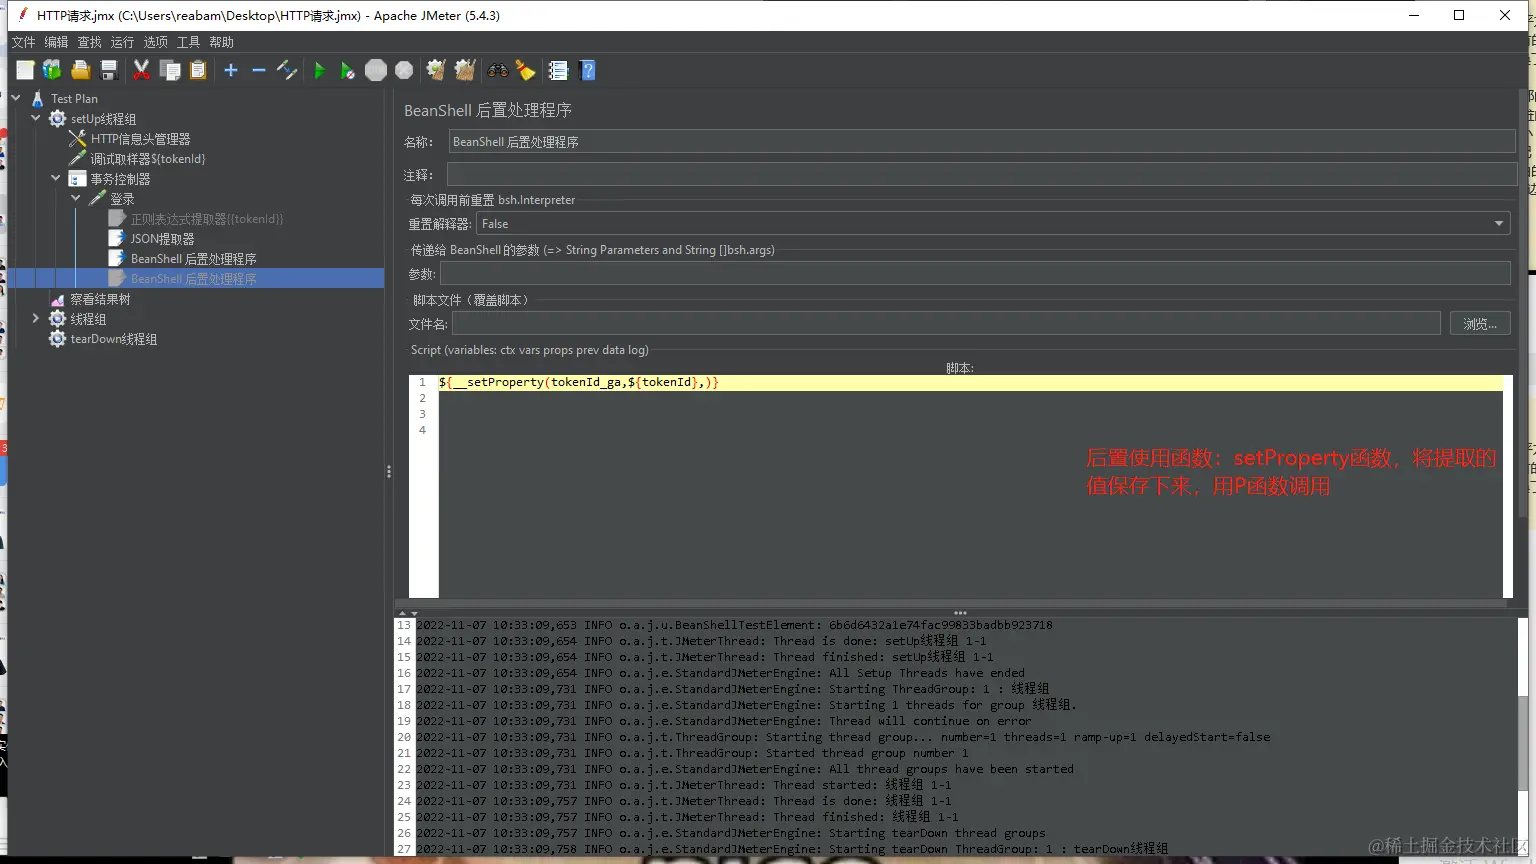Click the 浏览... browse button
1536x864 pixels.
coord(1480,324)
